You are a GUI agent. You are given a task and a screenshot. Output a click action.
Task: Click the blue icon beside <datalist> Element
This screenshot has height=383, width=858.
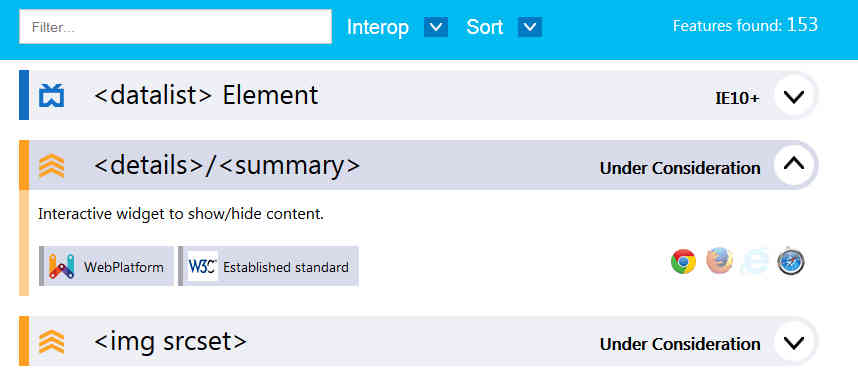51,96
